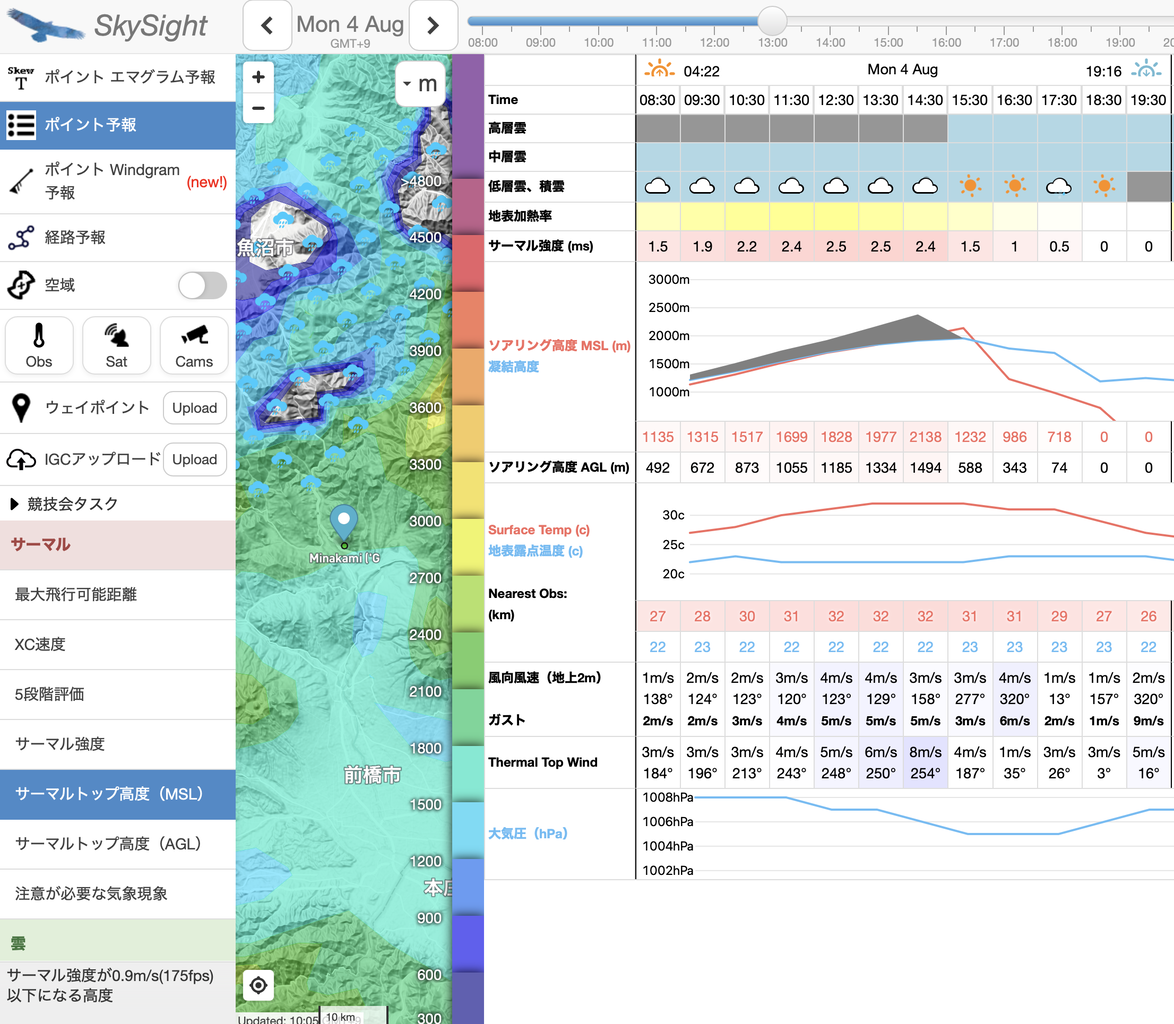Click the 09:00 tick on timeline
This screenshot has height=1024, width=1174.
click(541, 43)
